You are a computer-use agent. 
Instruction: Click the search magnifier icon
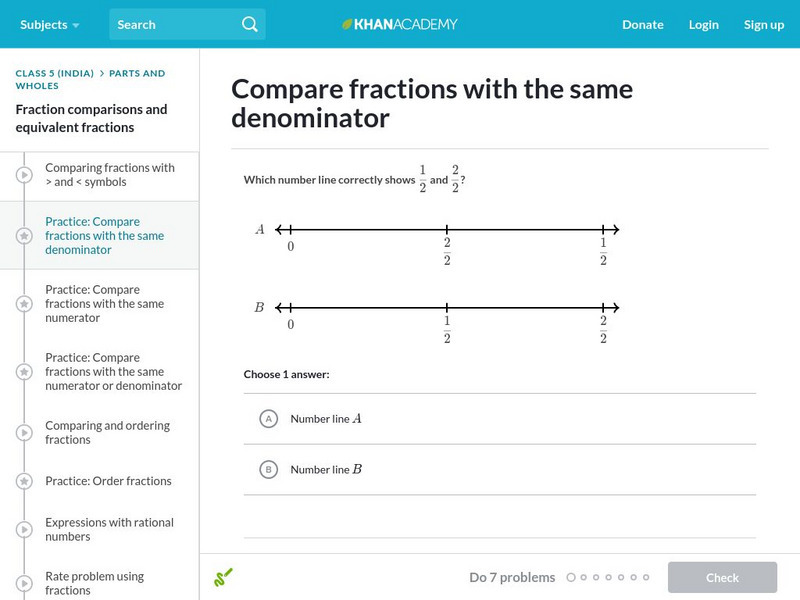click(x=250, y=24)
